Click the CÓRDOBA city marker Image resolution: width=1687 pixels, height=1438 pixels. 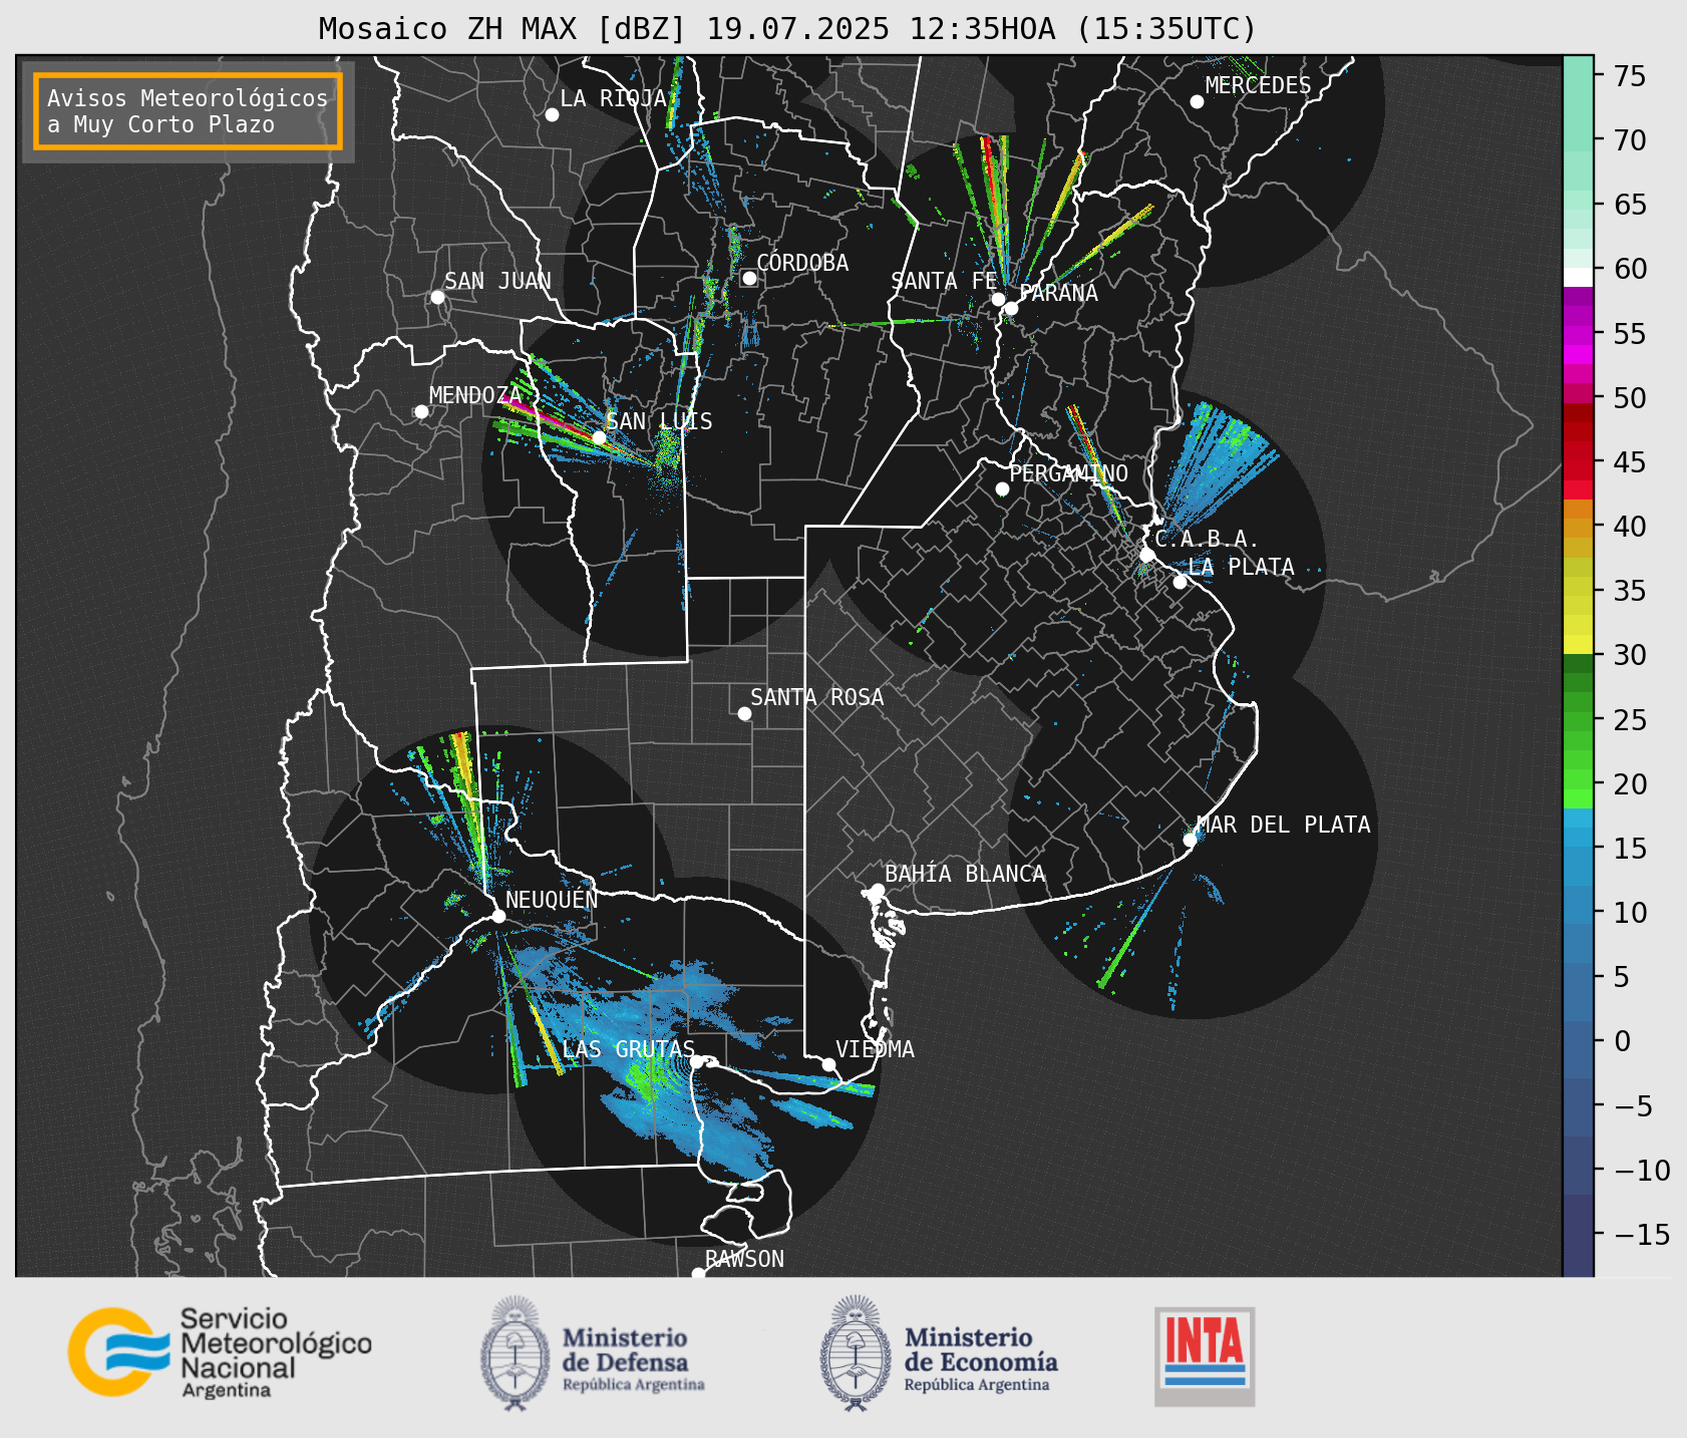tap(749, 278)
